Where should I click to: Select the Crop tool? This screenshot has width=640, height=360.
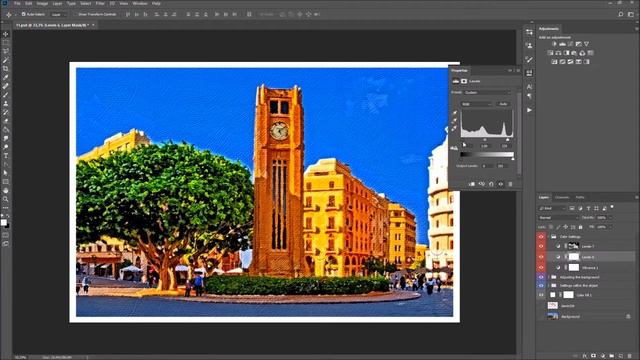tap(6, 69)
